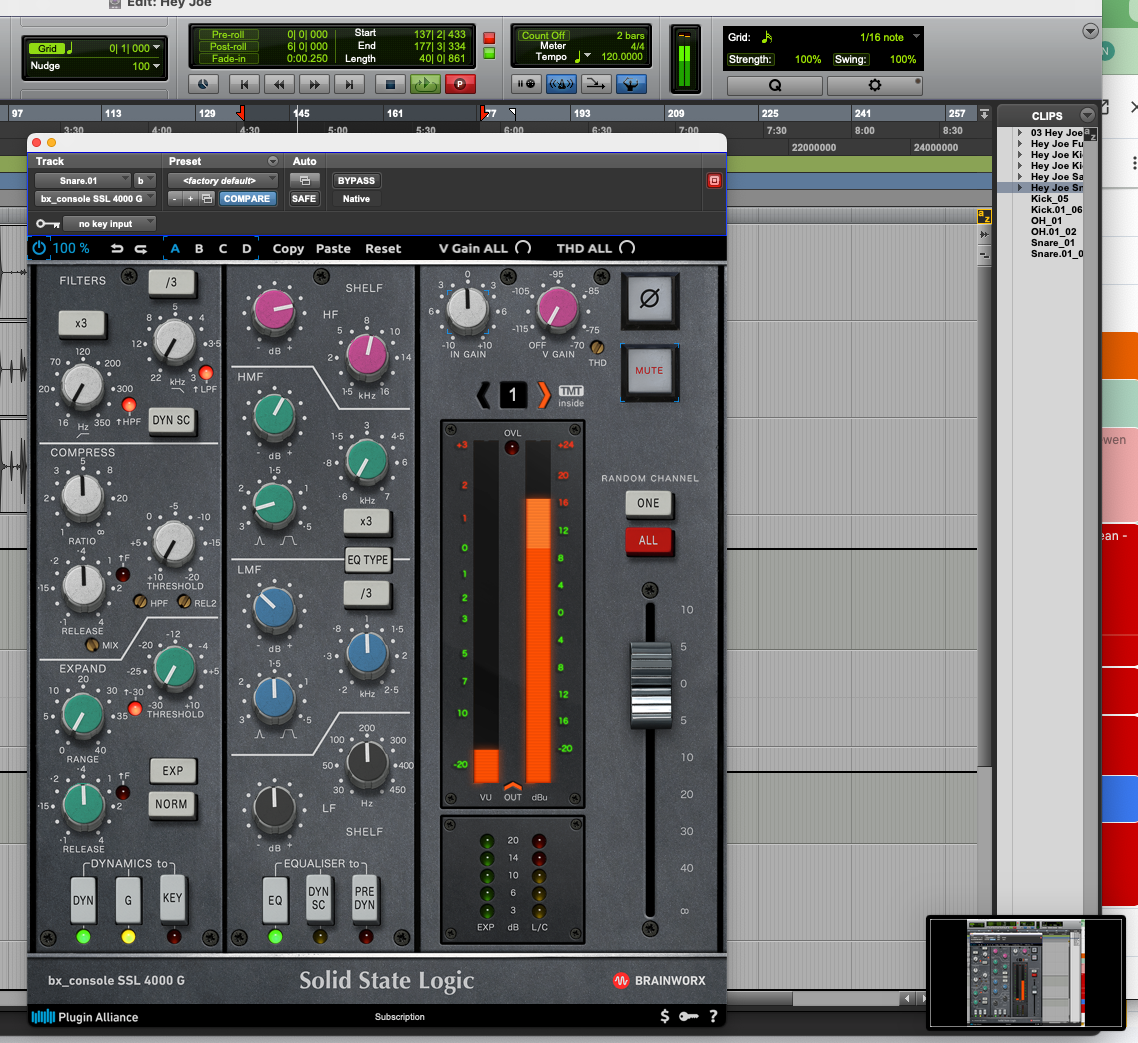Click the transport play button

[425, 84]
